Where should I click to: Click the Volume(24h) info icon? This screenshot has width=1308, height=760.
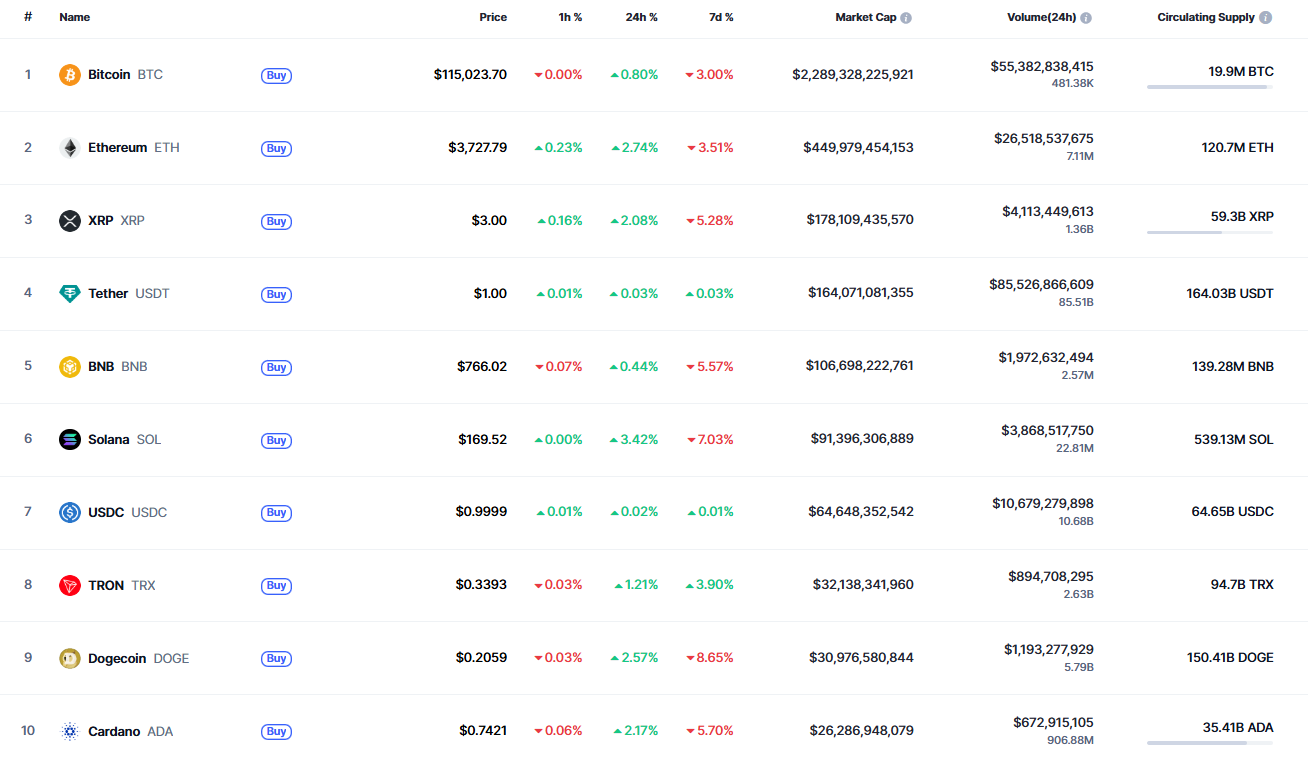(1086, 18)
